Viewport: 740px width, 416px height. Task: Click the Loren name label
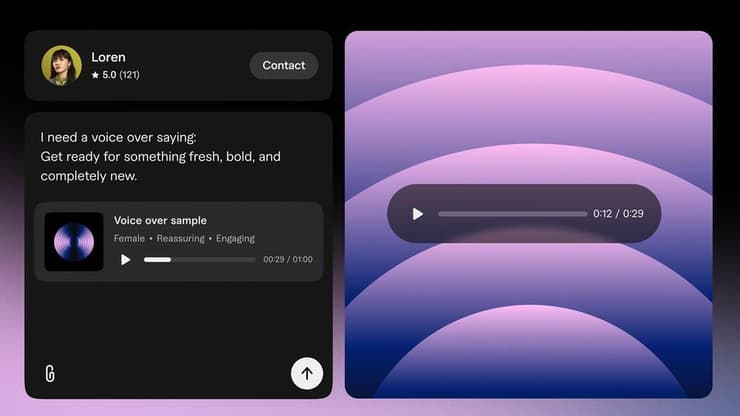pyautogui.click(x=107, y=57)
